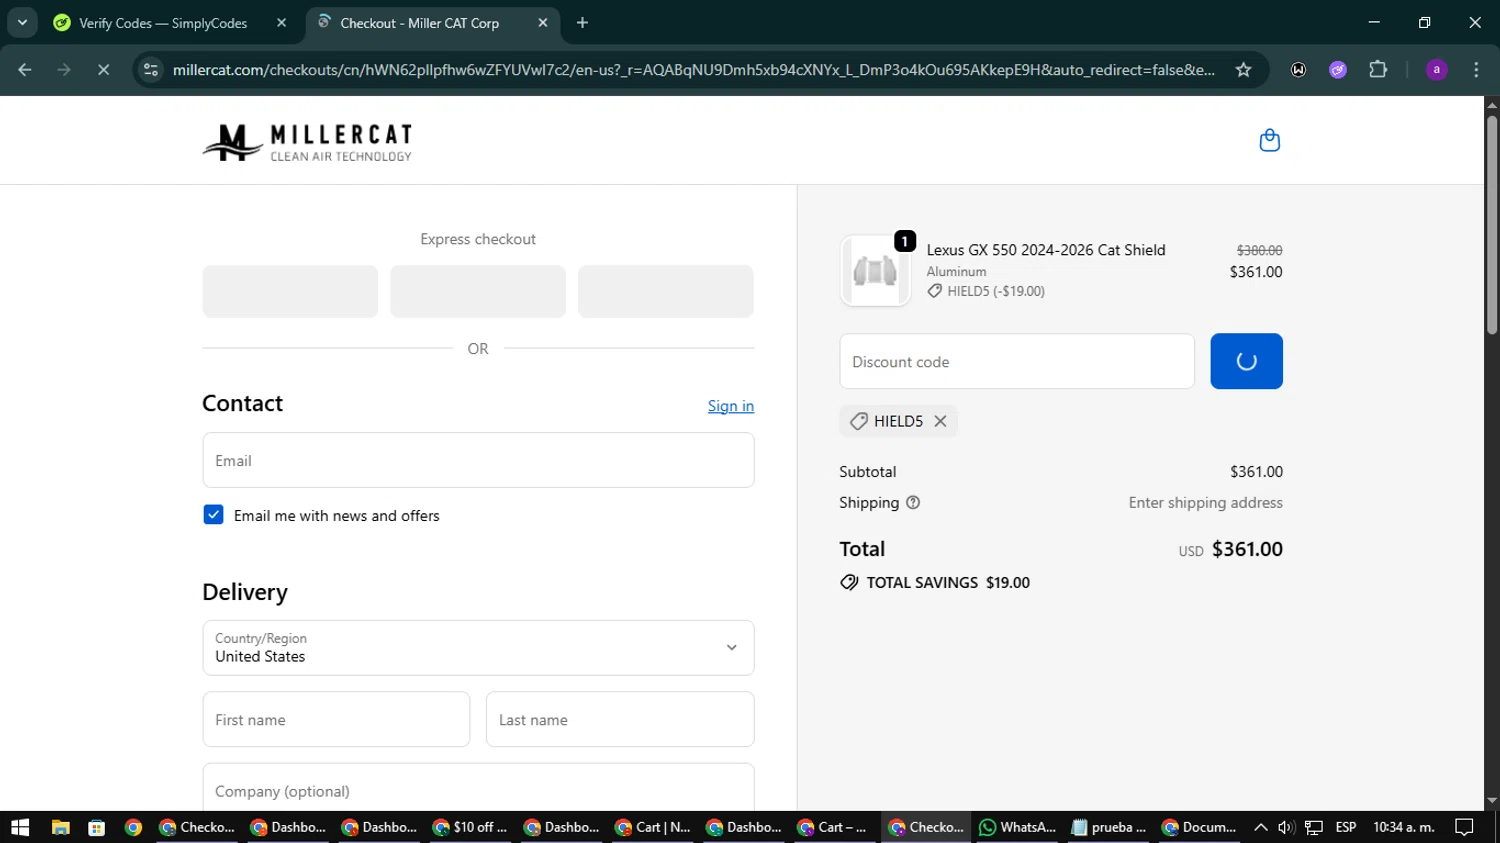Bookmark this page with the star icon
Screen dimensions: 1500x843
click(1243, 70)
